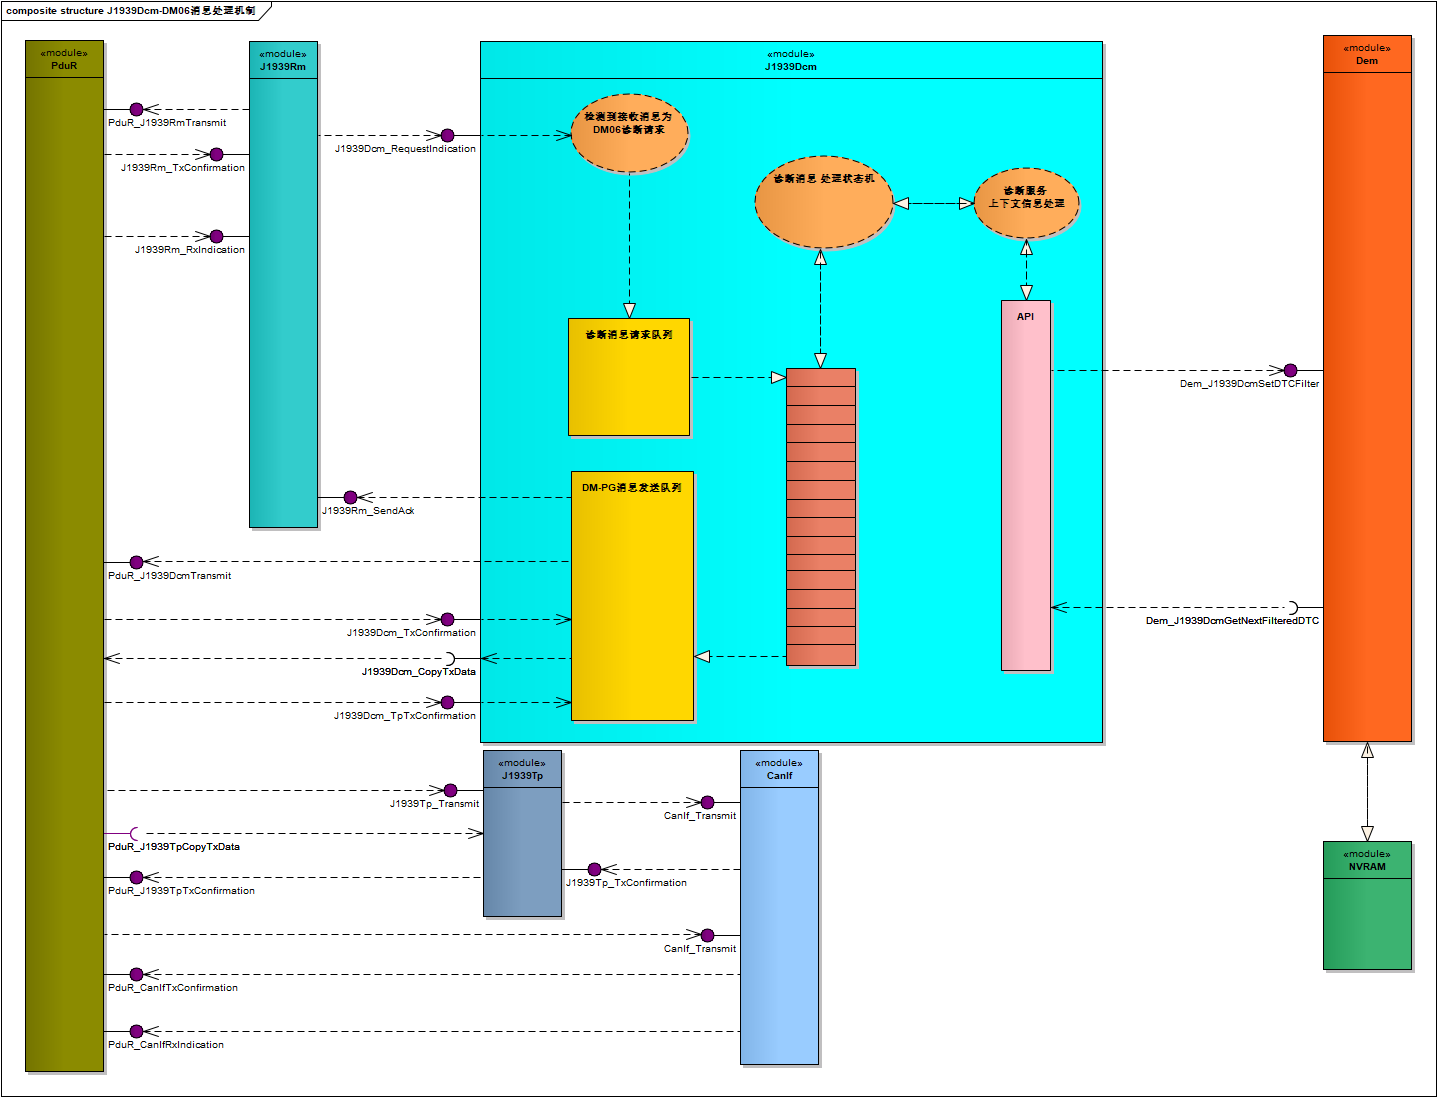This screenshot has height=1097, width=1437.
Task: Click the "PduR_J1939TpCopyTxData" label
Action: (x=174, y=847)
